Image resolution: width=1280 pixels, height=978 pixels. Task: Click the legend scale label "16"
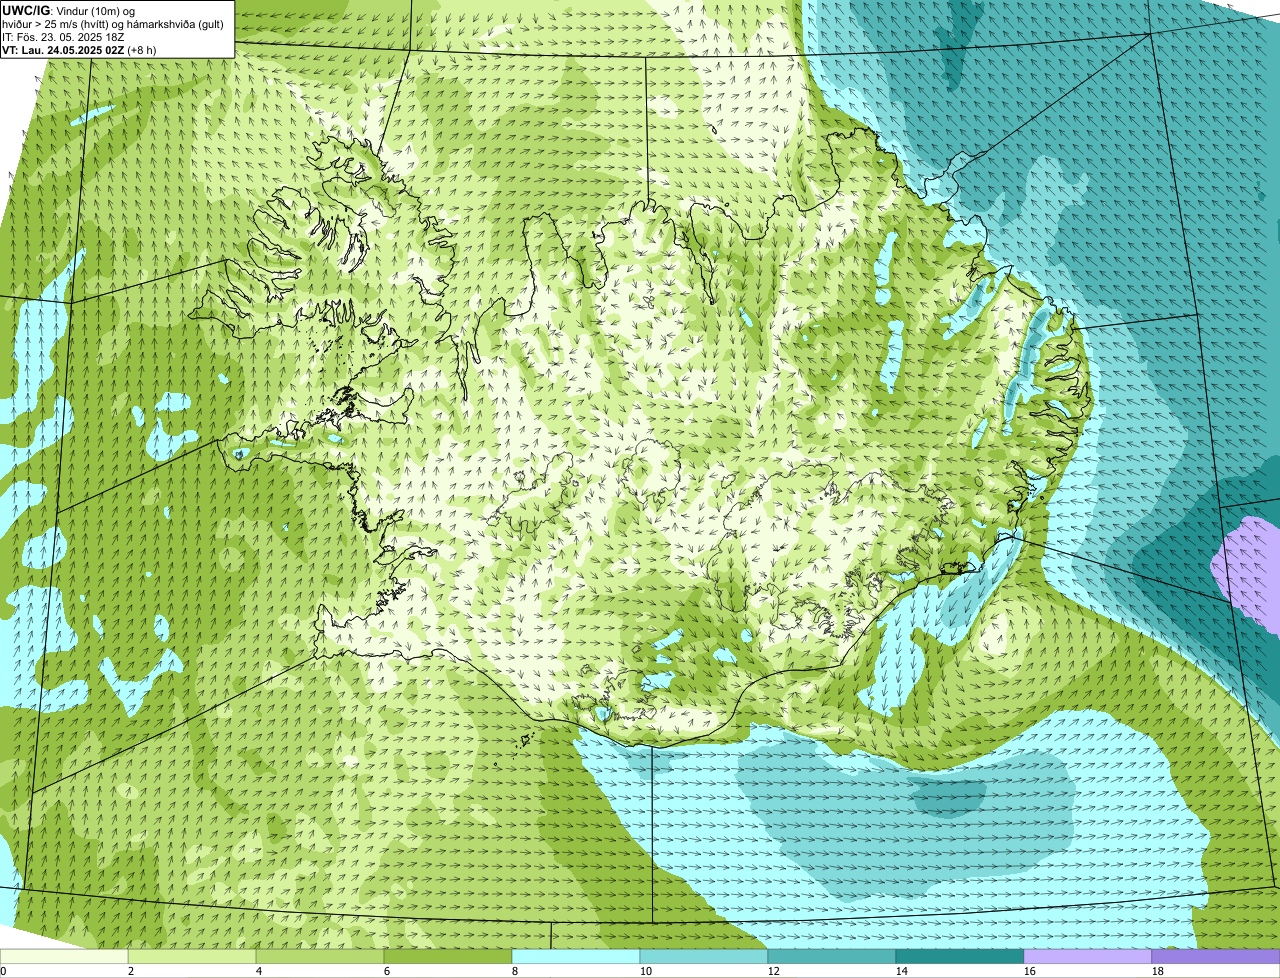click(1030, 971)
